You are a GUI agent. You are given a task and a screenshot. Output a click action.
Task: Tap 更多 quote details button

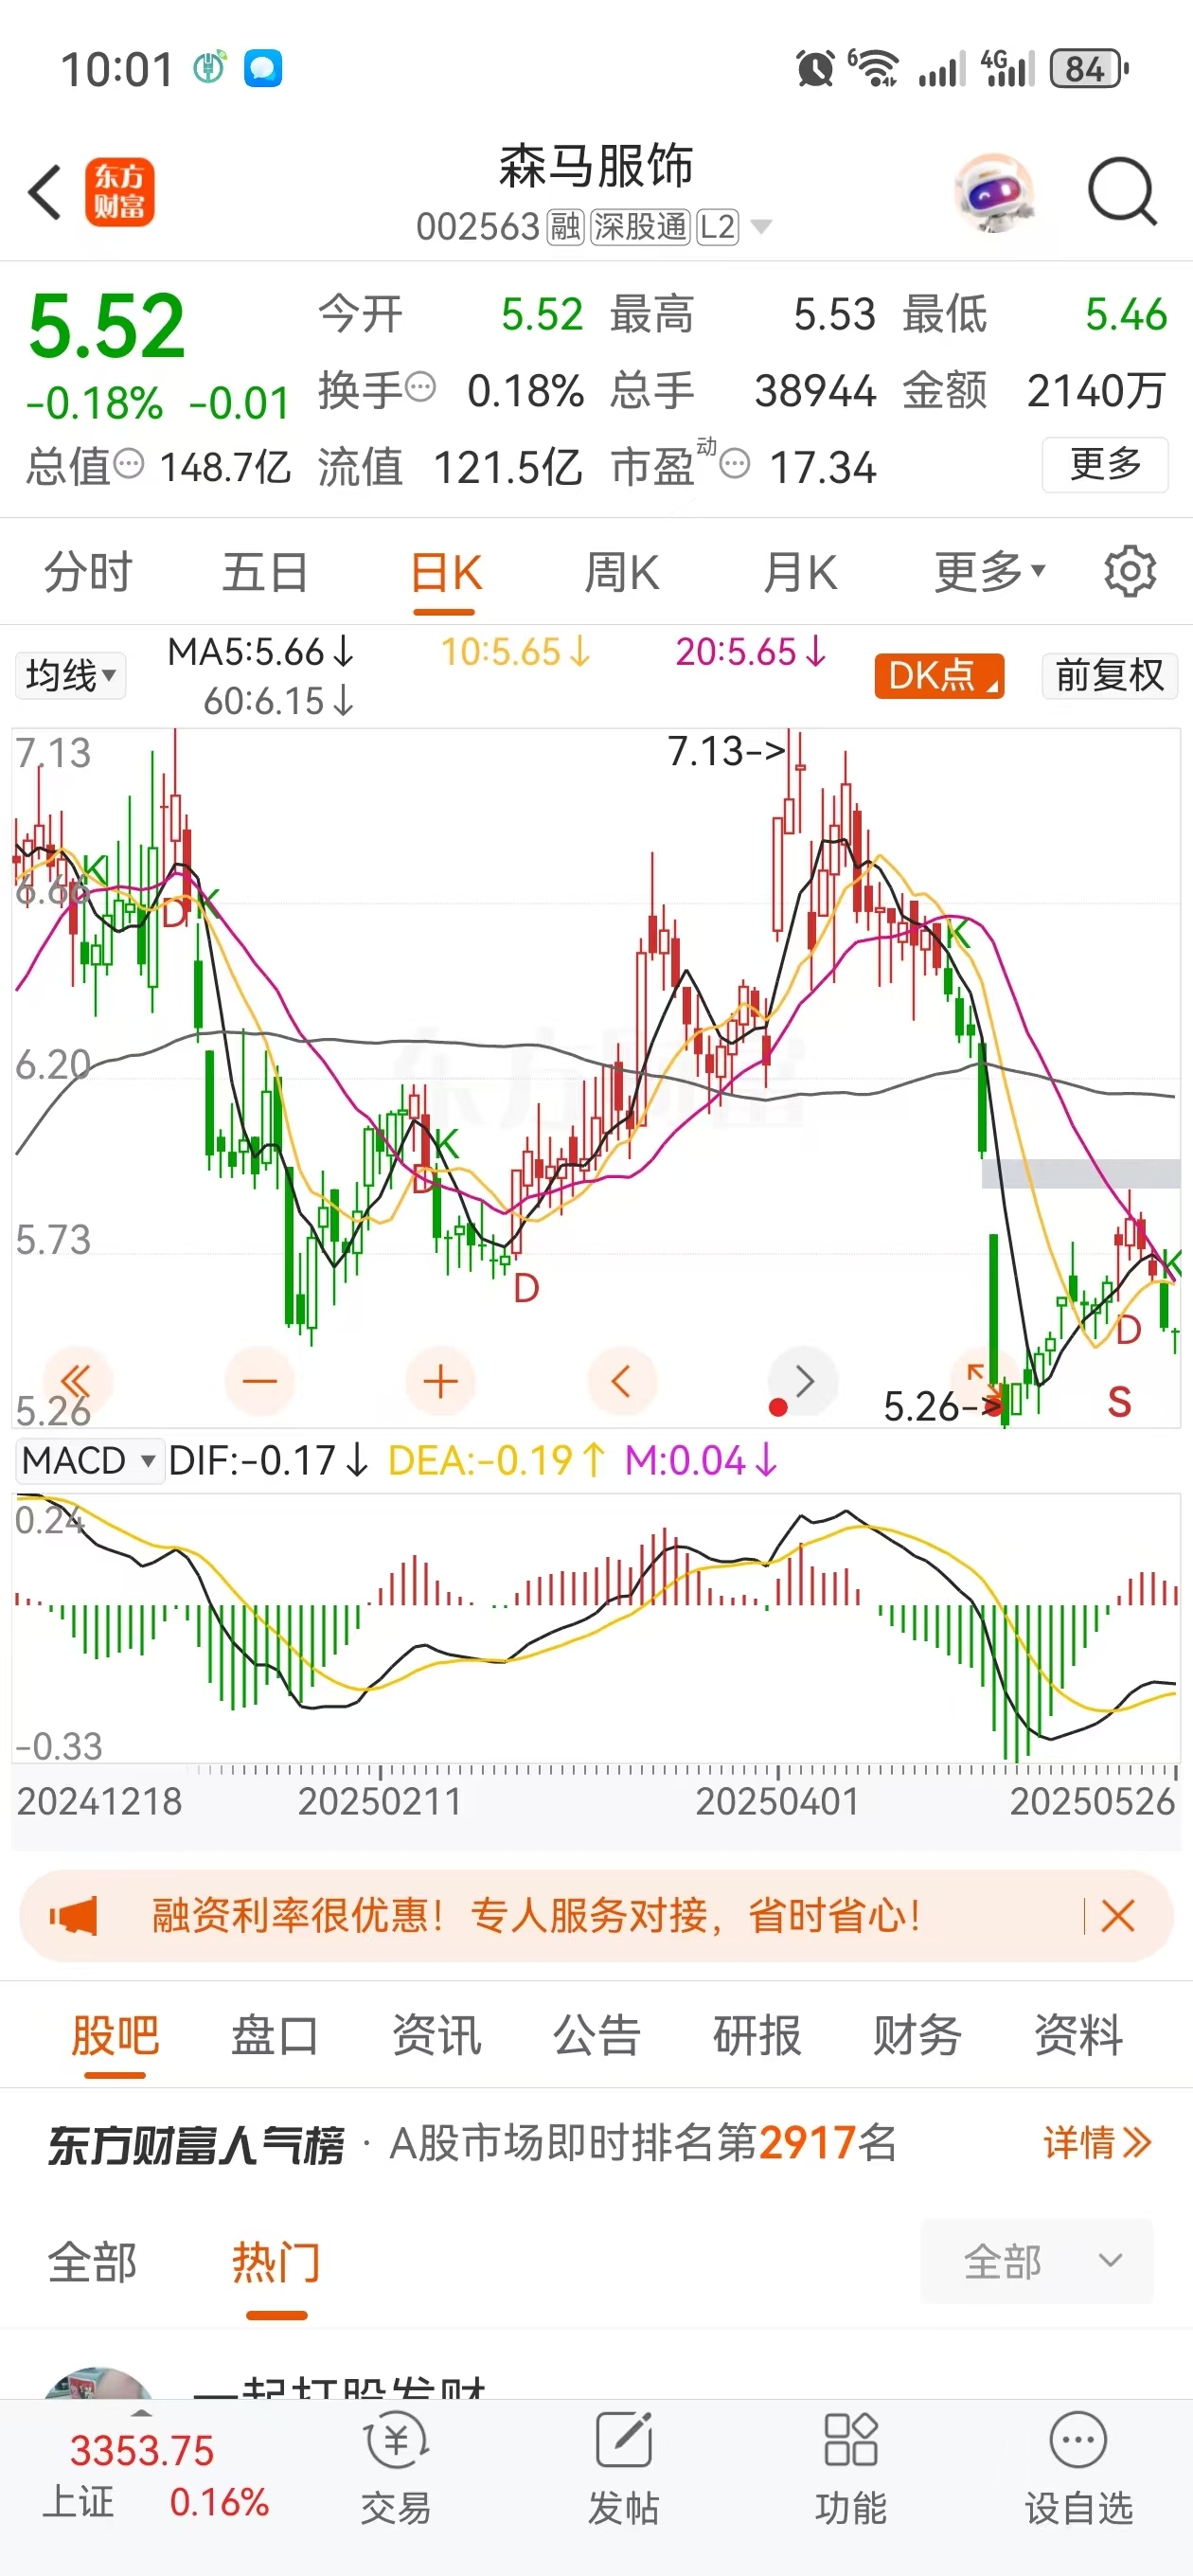(x=1105, y=464)
